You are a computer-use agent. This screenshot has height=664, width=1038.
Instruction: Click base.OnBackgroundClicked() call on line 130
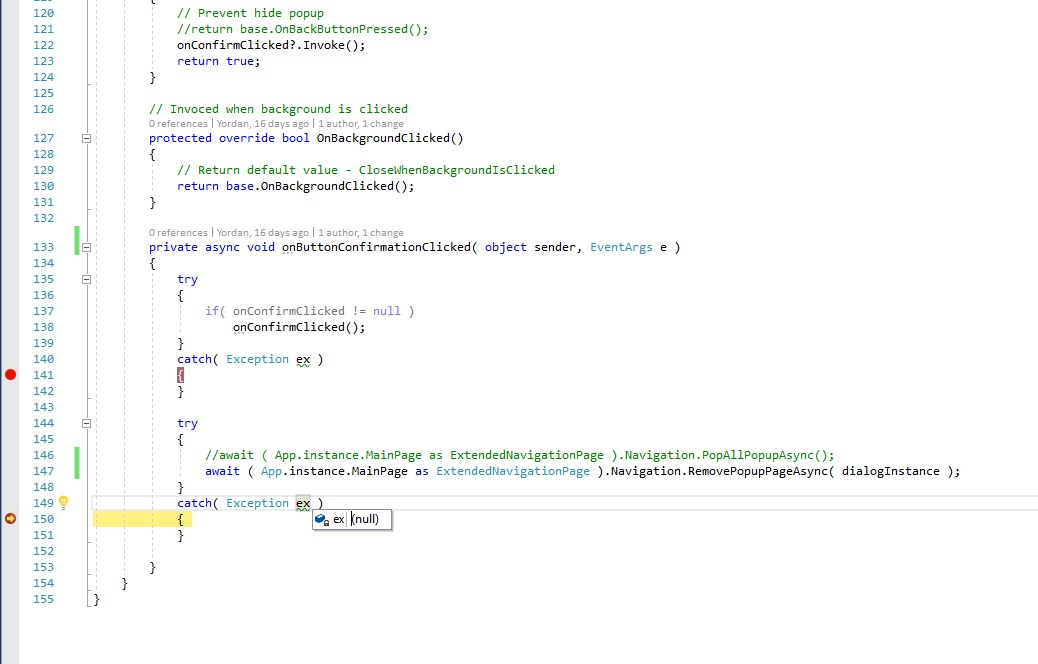[320, 186]
